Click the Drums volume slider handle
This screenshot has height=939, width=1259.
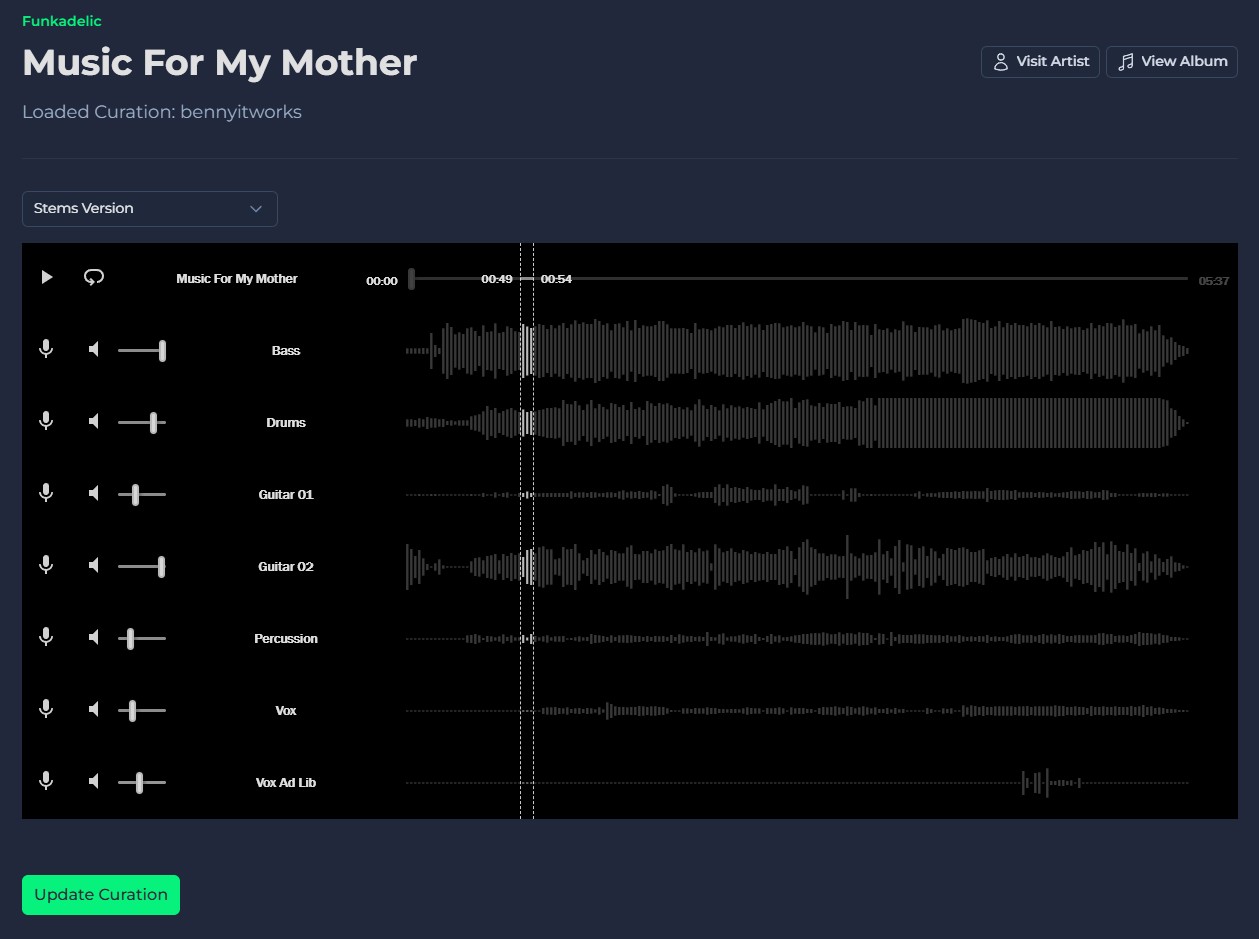point(153,422)
